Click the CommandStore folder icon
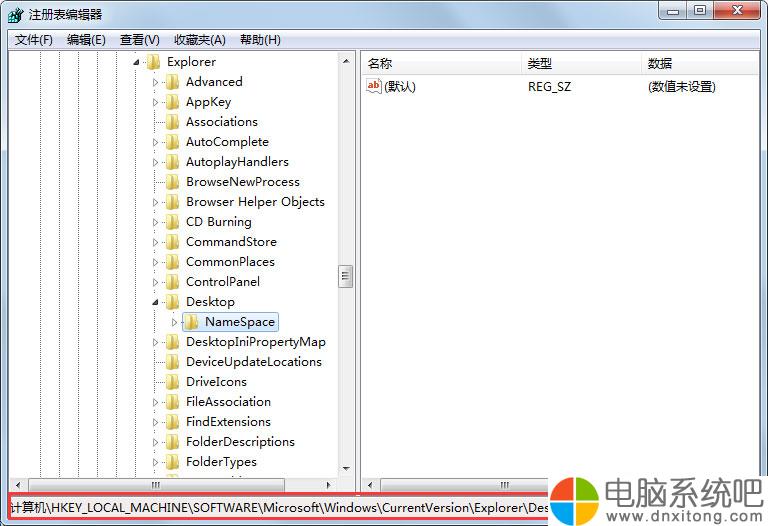The height and width of the screenshot is (526, 768). [x=172, y=242]
